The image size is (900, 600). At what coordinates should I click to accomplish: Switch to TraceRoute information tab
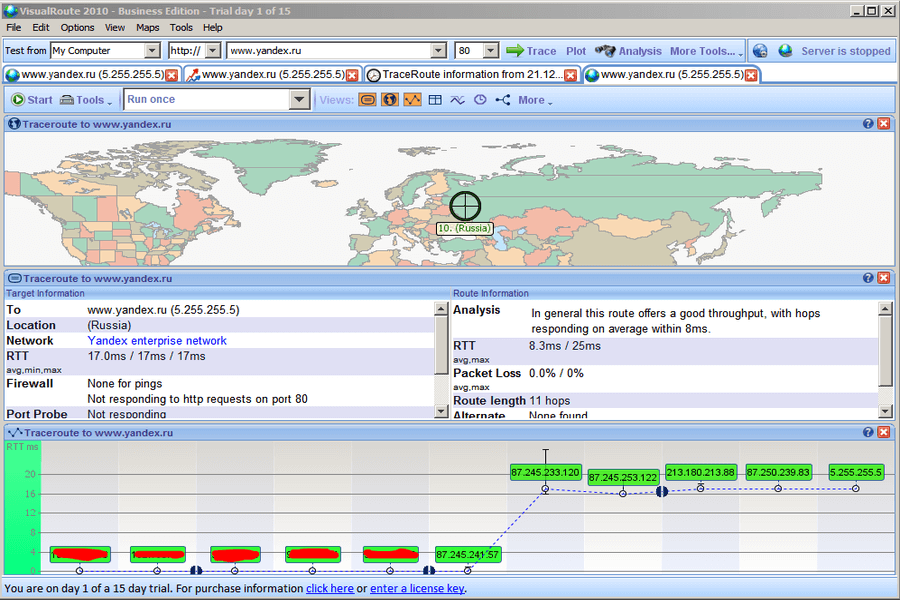[x=465, y=75]
